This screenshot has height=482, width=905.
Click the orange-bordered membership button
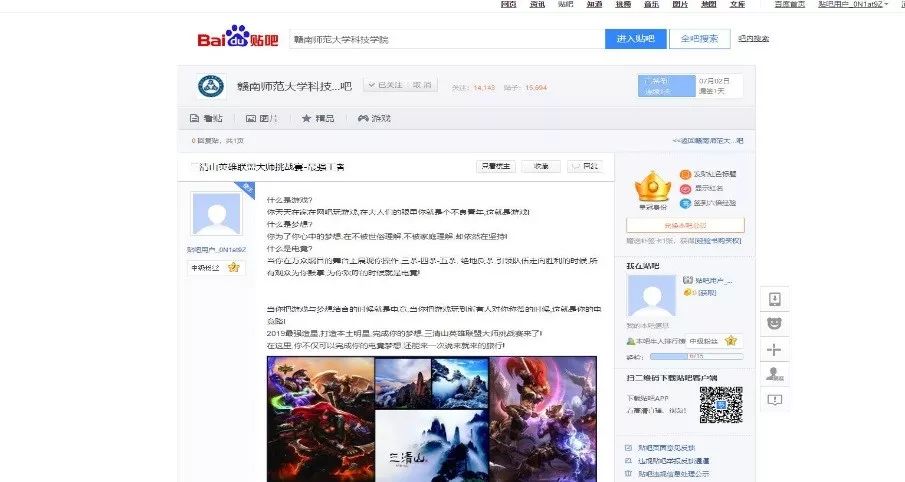(x=685, y=225)
